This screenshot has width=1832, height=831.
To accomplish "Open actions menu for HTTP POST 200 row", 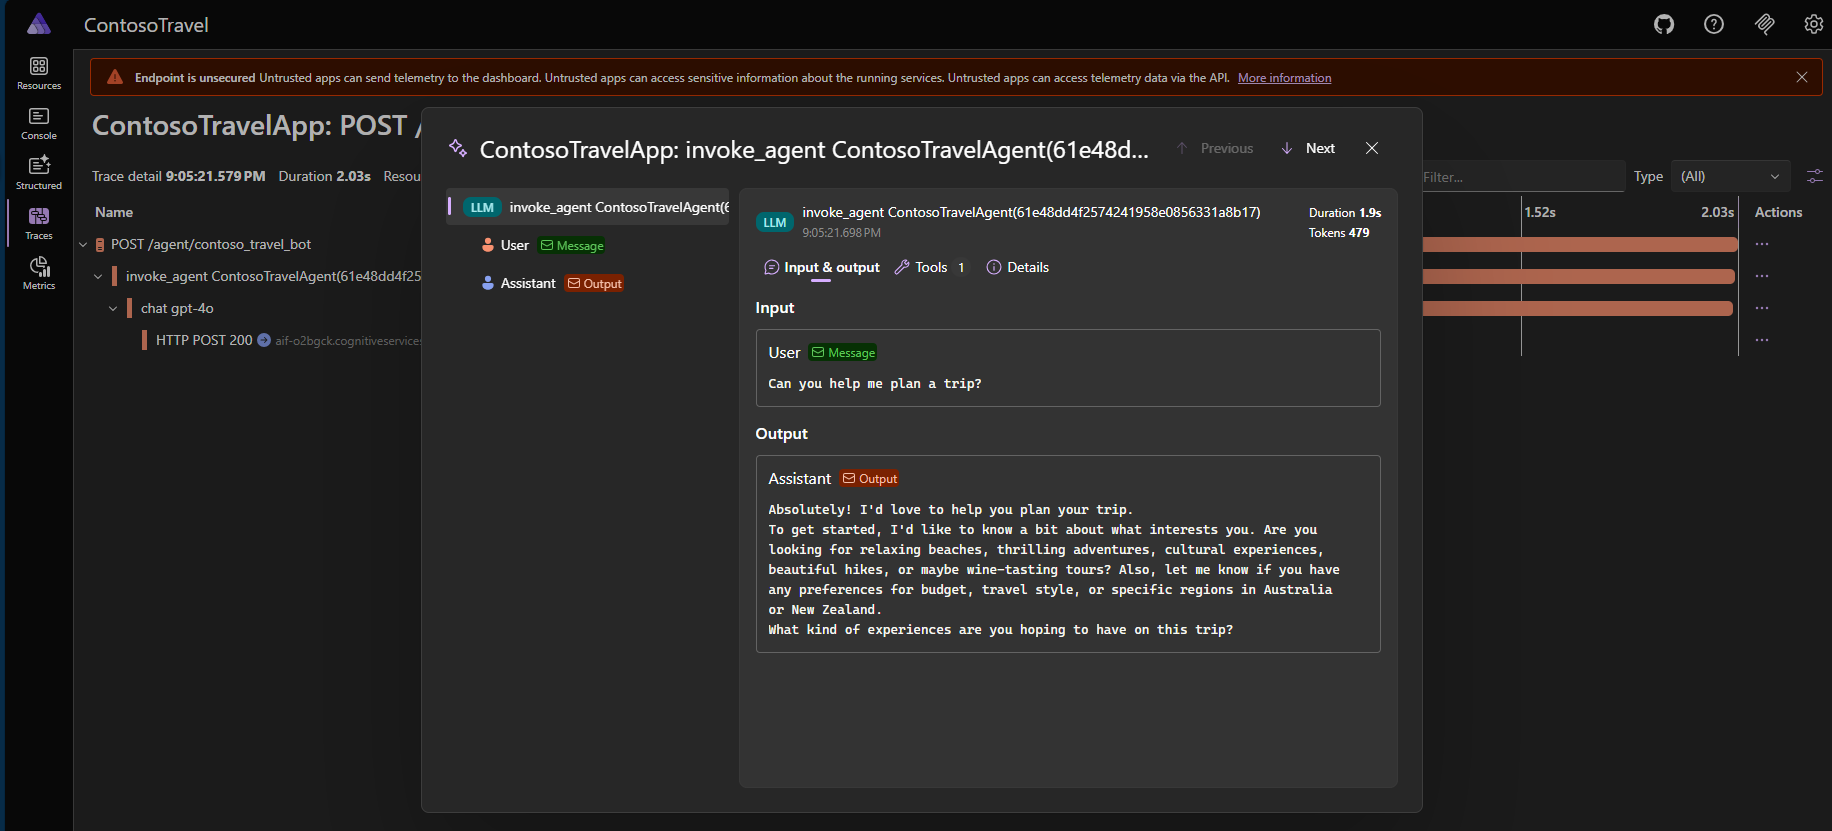I will click(x=1762, y=340).
